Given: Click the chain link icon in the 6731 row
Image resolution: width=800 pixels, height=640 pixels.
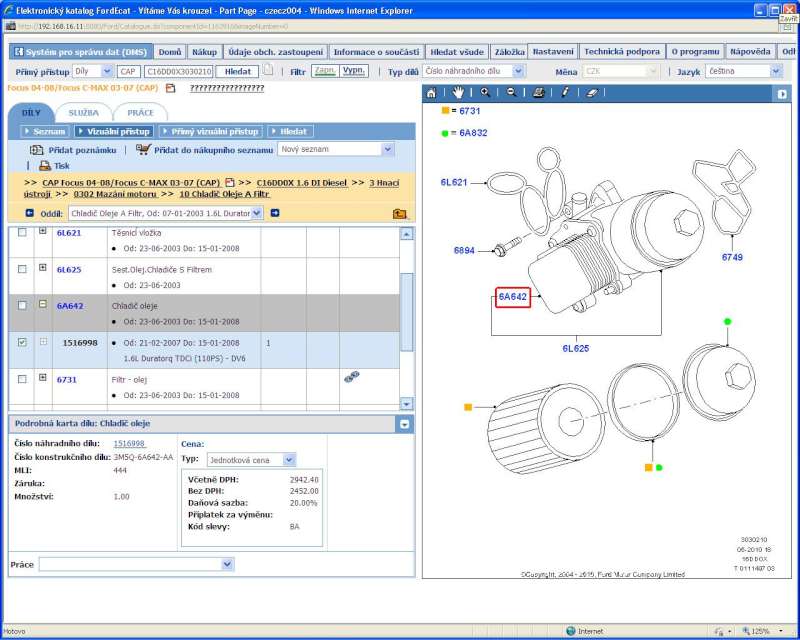Looking at the screenshot, I should tap(351, 377).
